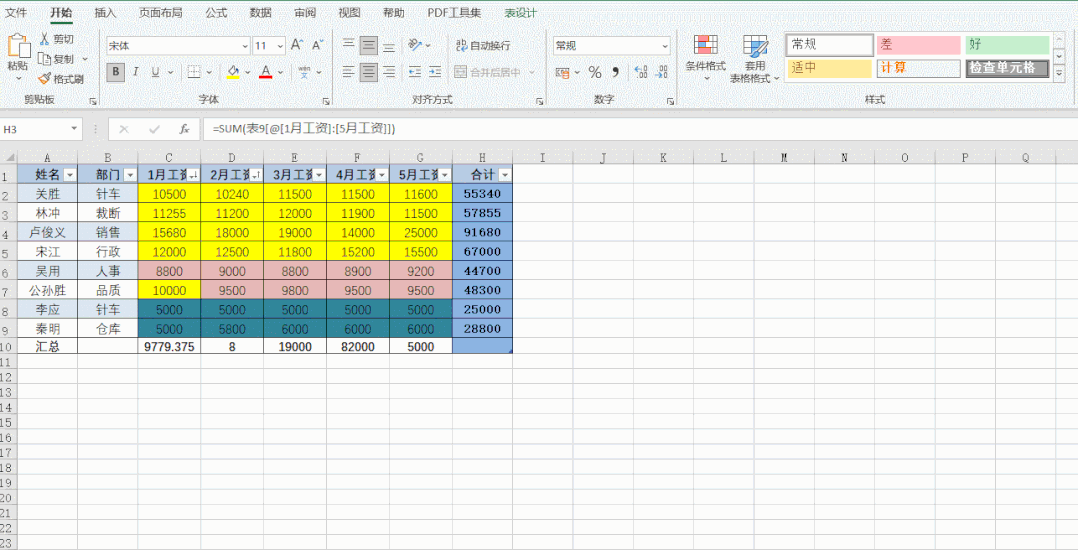Increase font size with the larger A
Viewport: 1078px width, 550px height.
point(297,45)
